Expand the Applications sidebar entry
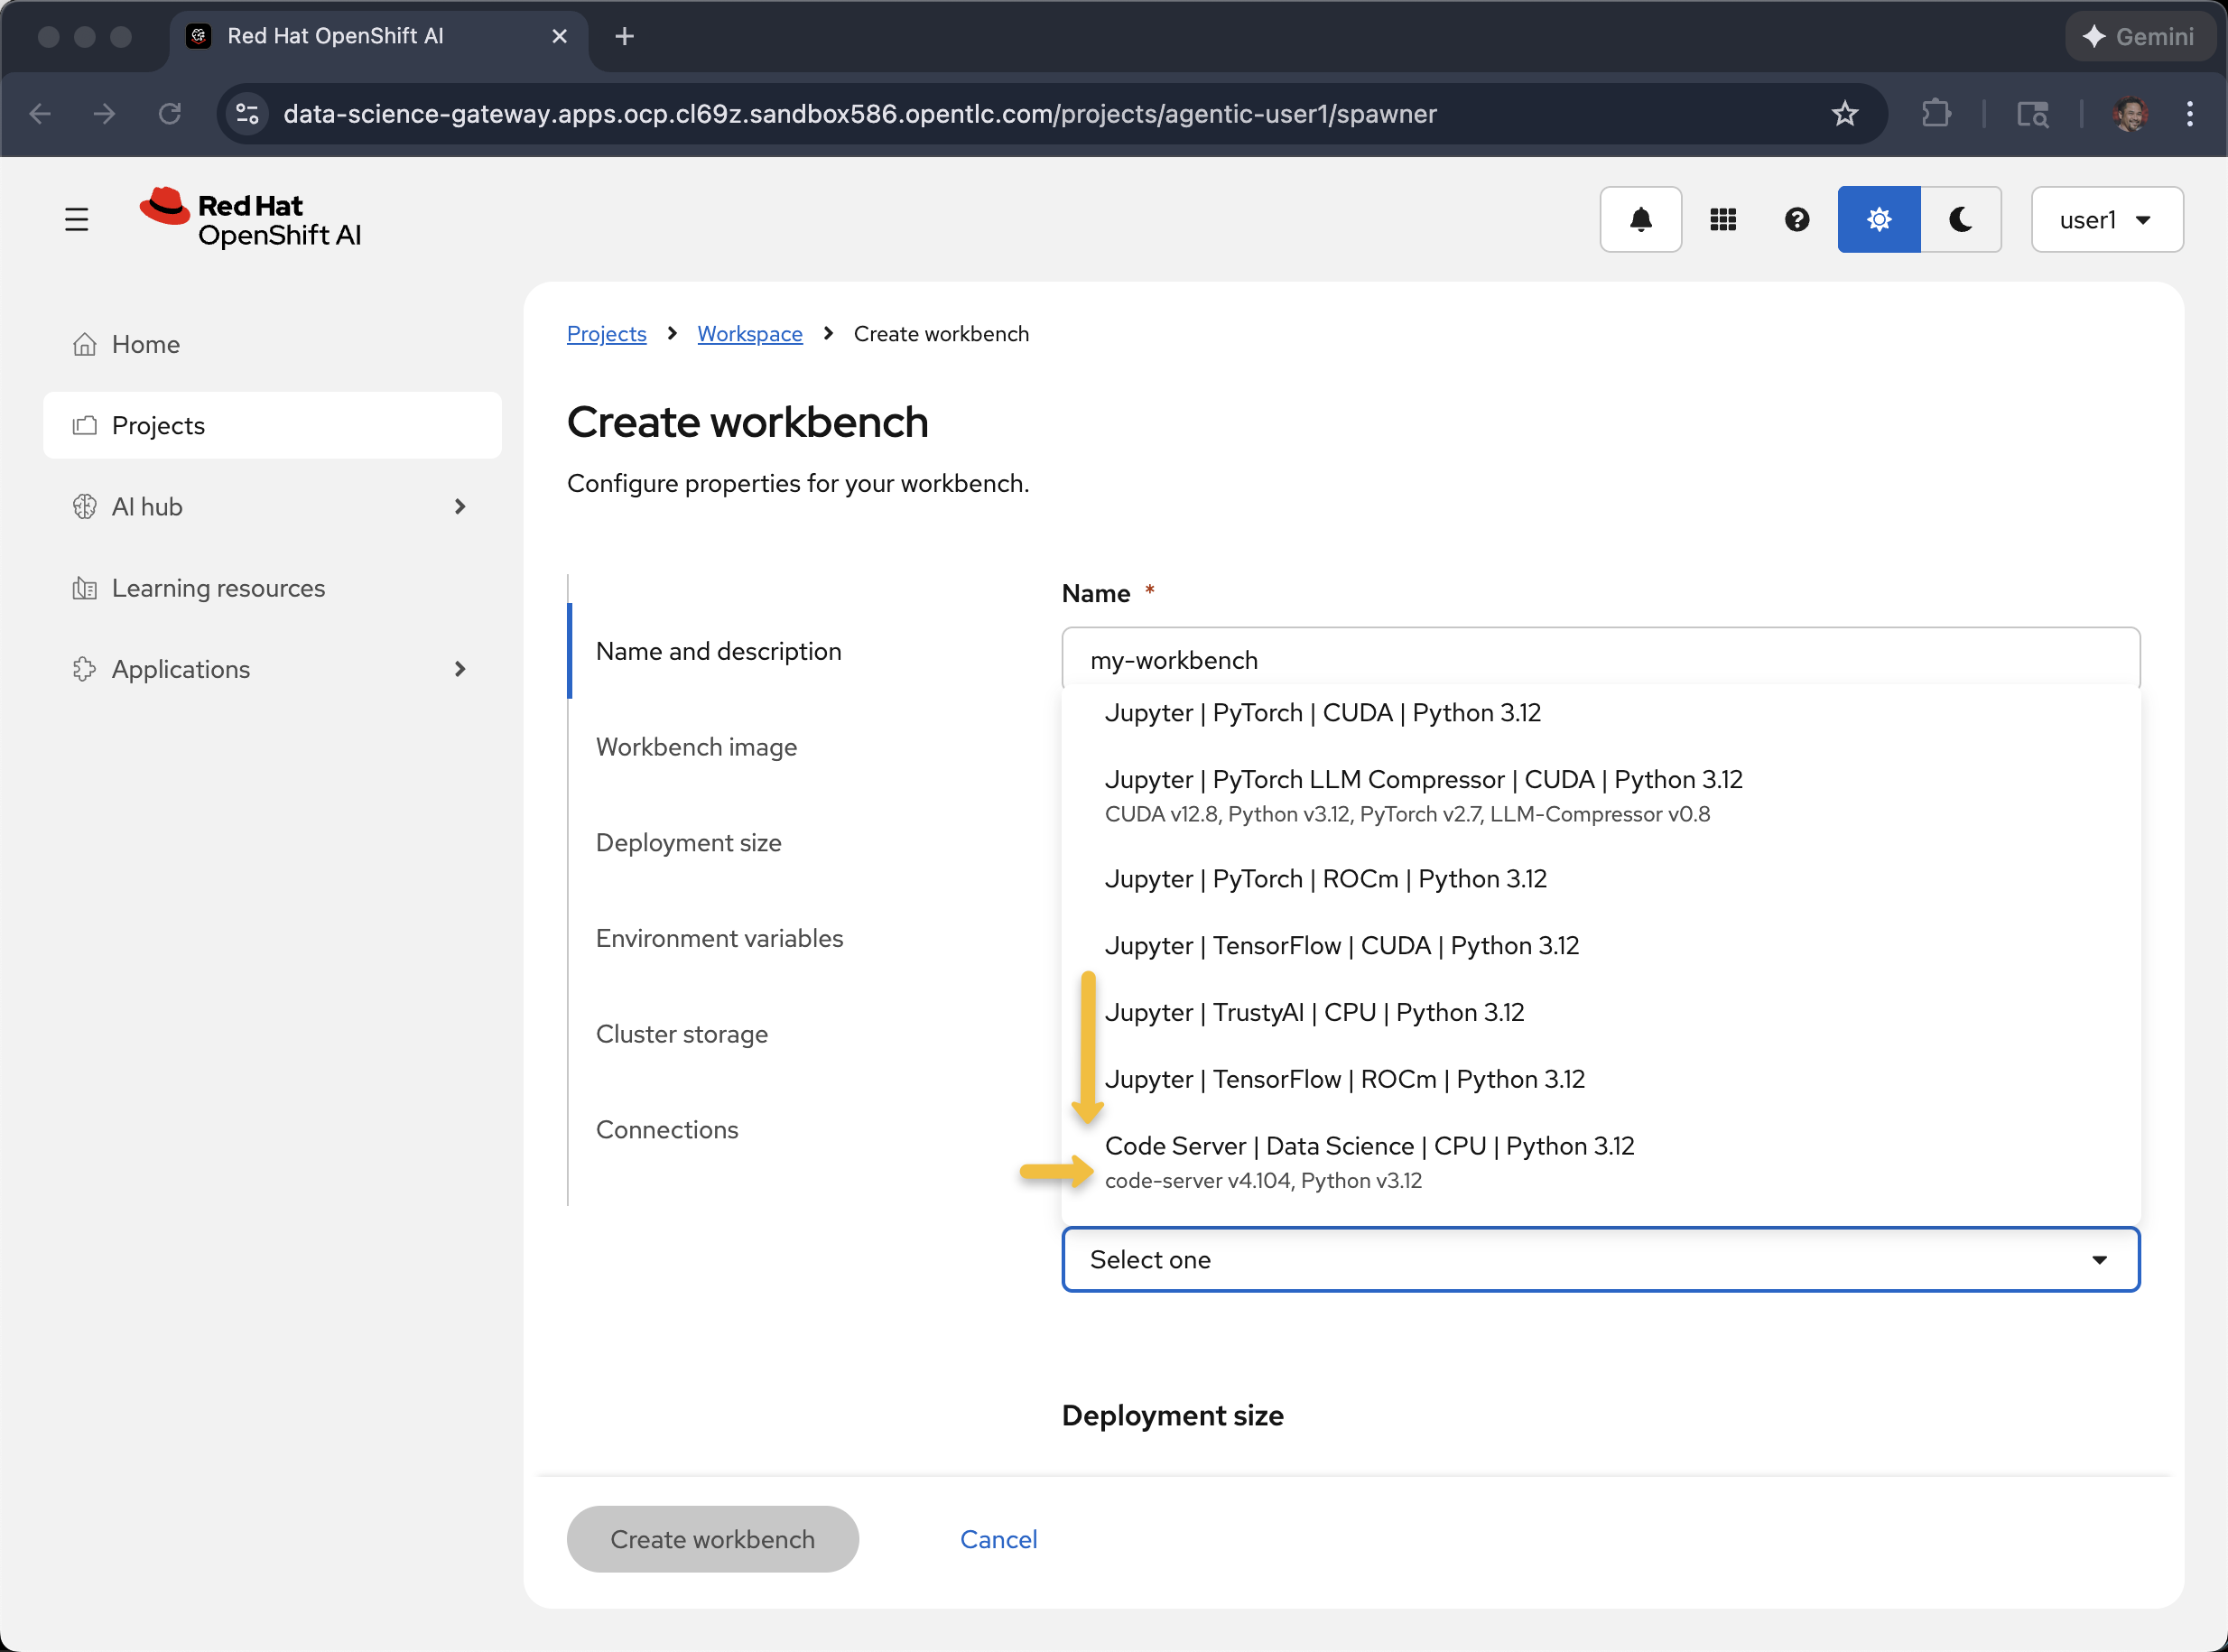This screenshot has width=2228, height=1652. [x=180, y=669]
